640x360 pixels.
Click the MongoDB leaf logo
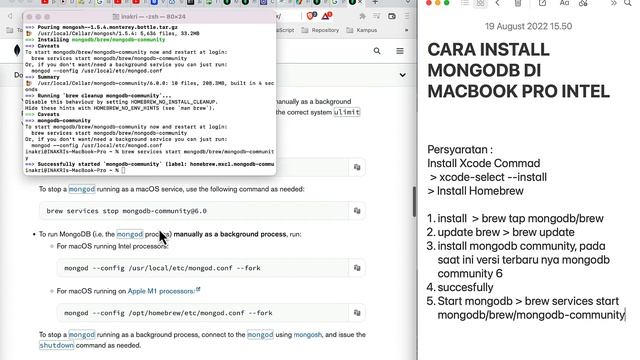(x=17, y=50)
